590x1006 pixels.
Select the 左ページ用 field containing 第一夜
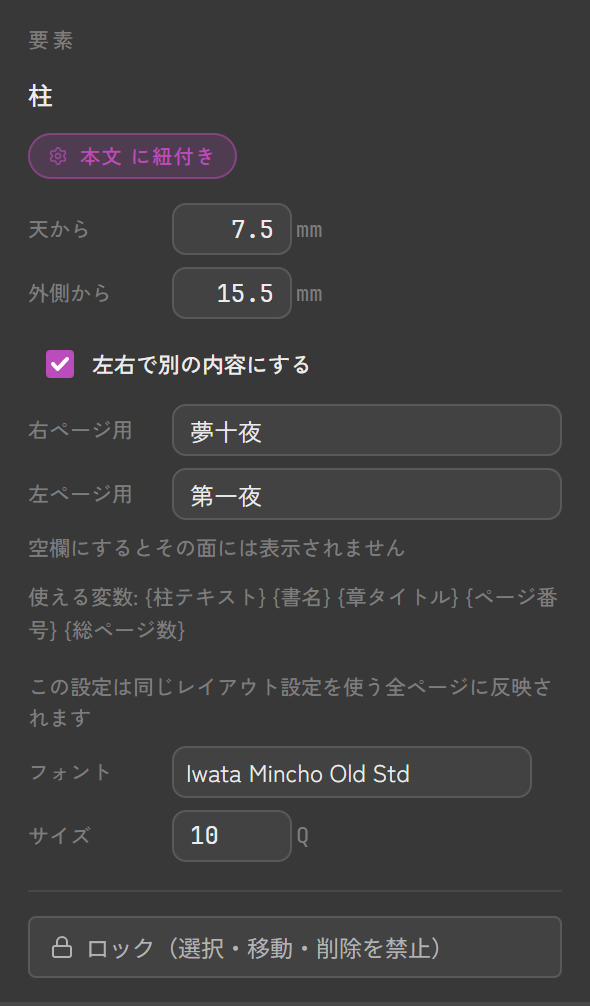(367, 494)
